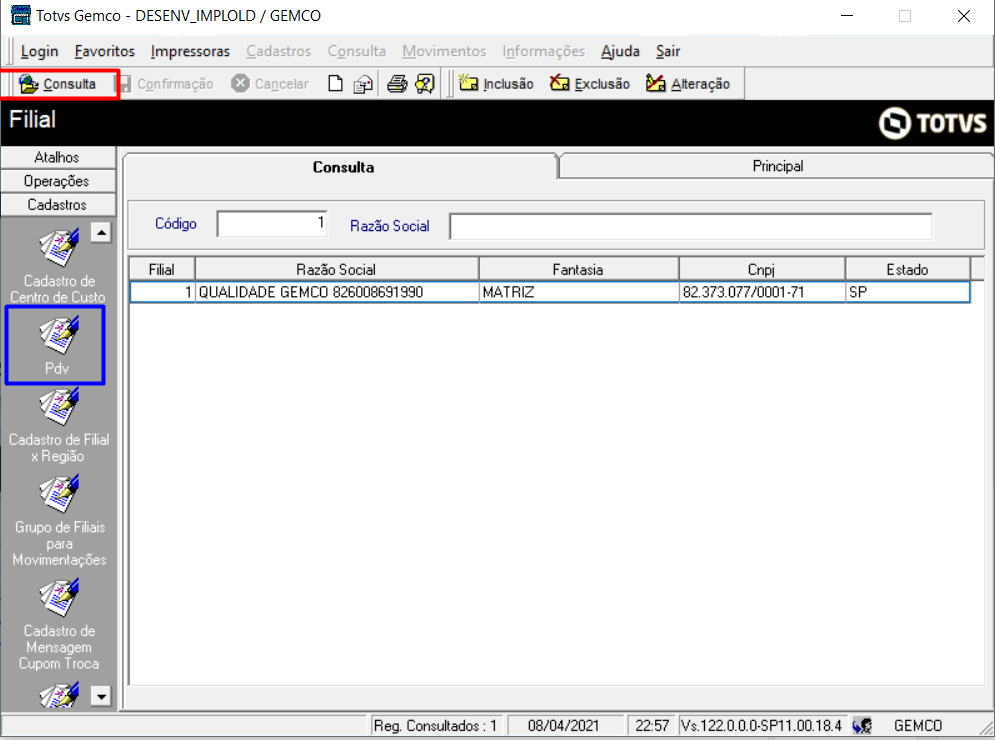This screenshot has height=740, width=995.
Task: Click the new blank page icon
Action: [x=335, y=84]
